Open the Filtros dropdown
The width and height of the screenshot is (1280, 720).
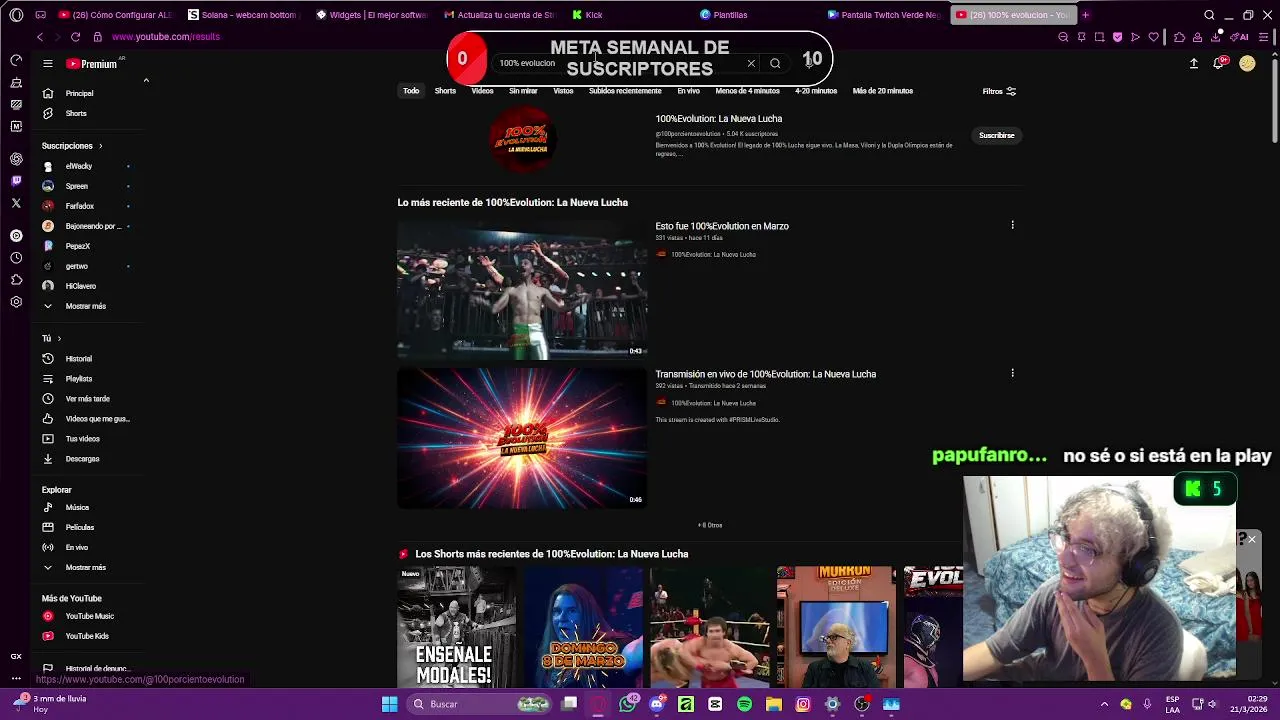[x=999, y=91]
